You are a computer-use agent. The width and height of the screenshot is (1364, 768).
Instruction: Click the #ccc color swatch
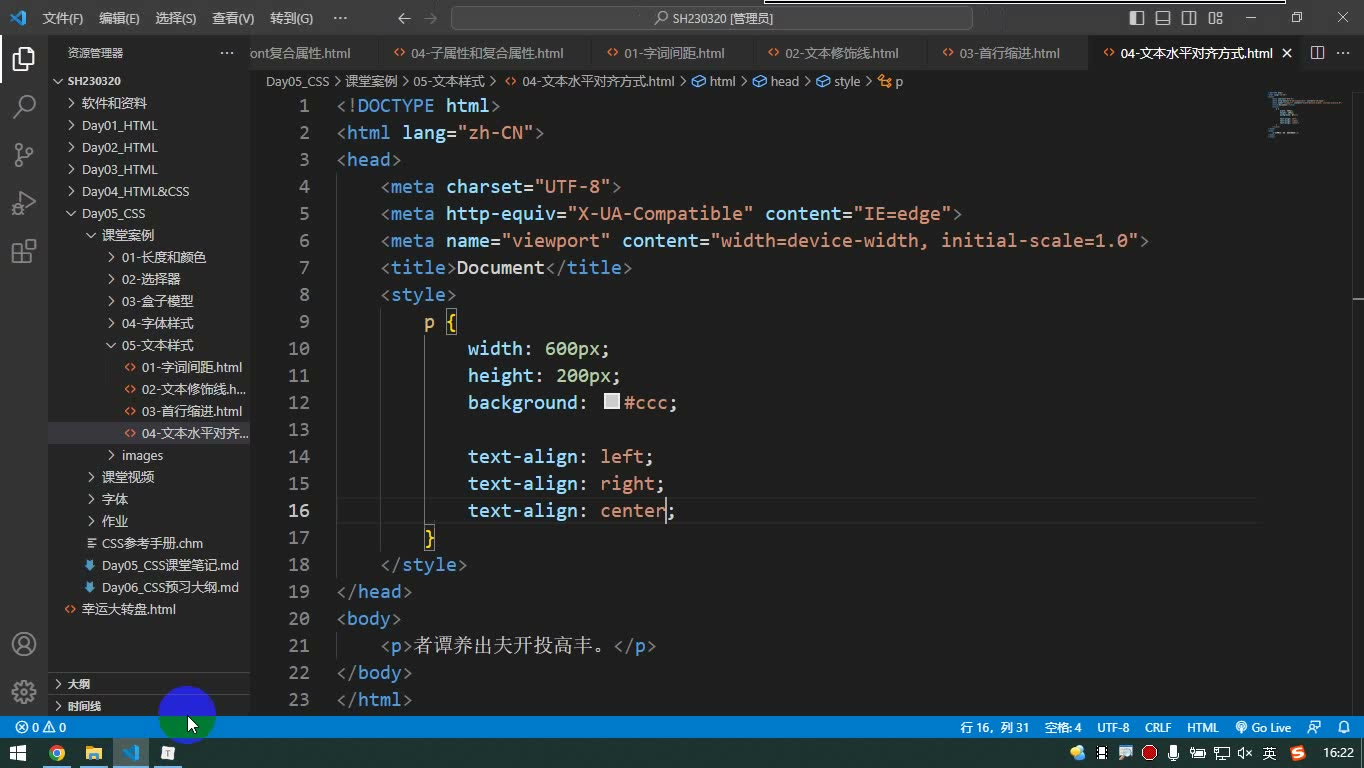click(x=612, y=402)
